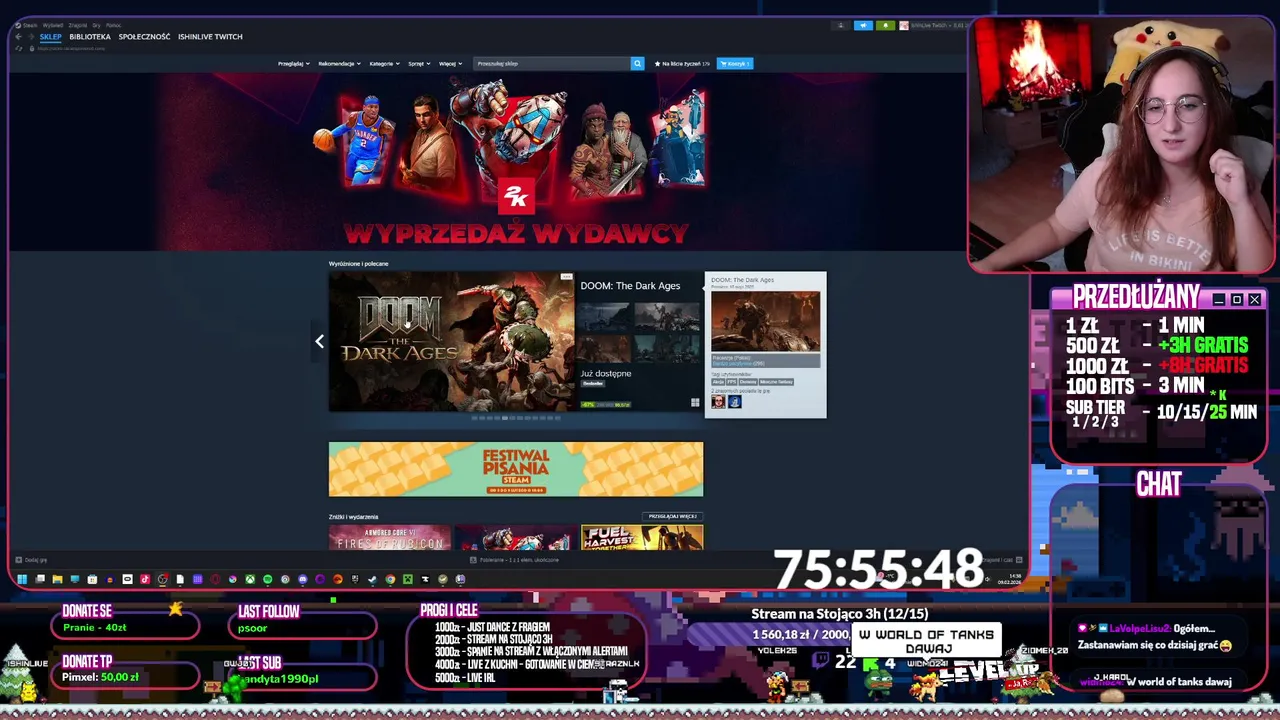Expand the Przeglądaj dropdown
This screenshot has height=720, width=1280.
pyautogui.click(x=293, y=63)
